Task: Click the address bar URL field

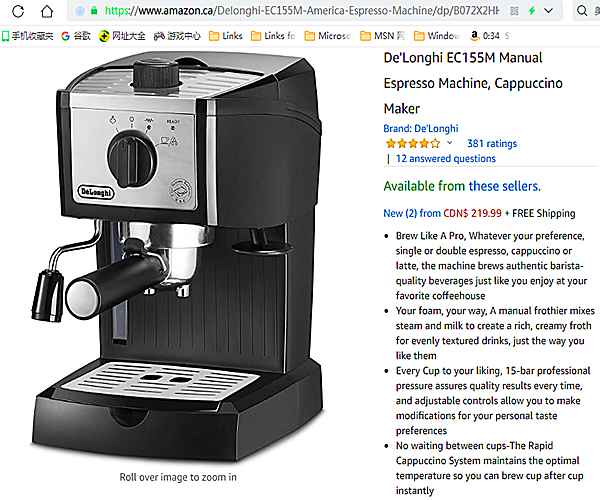Action: pyautogui.click(x=302, y=11)
